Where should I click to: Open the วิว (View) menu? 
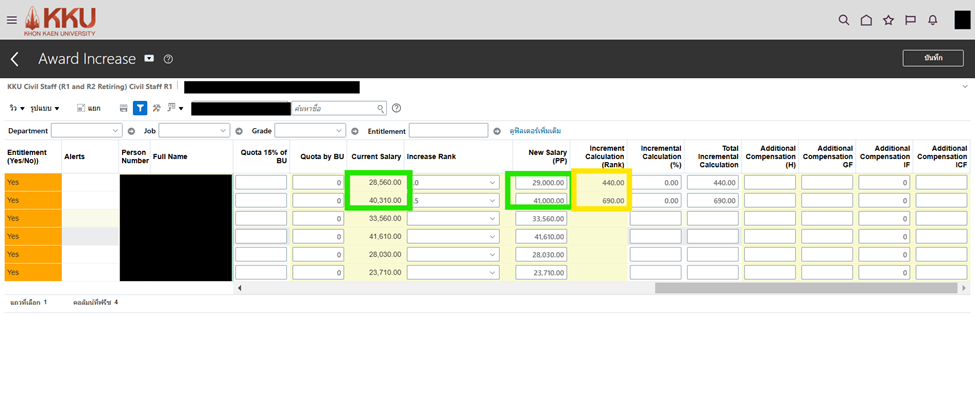17,108
